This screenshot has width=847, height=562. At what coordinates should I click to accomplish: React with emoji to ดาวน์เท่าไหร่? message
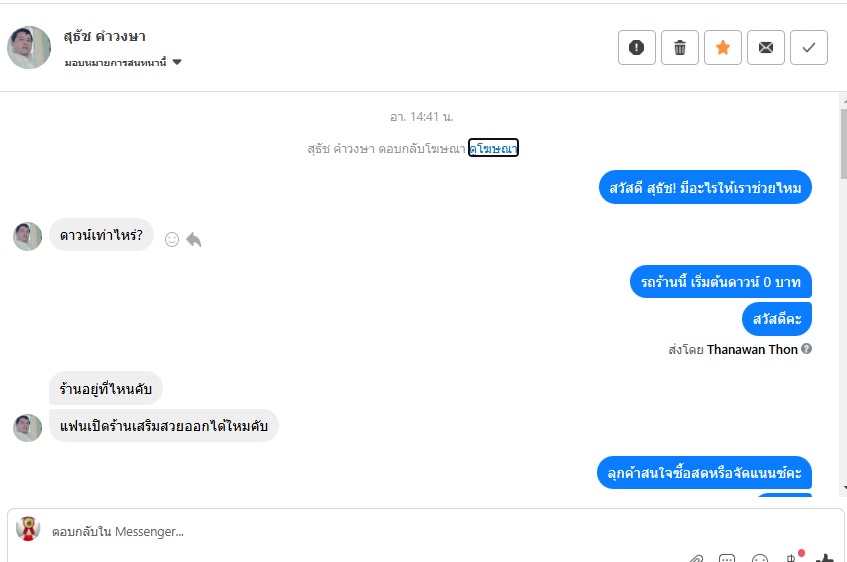[x=172, y=239]
